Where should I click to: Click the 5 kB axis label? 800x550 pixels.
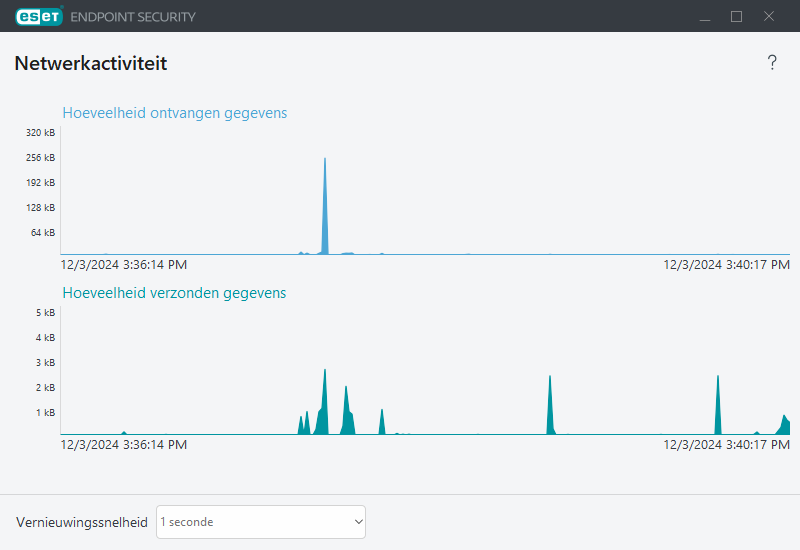[45, 313]
